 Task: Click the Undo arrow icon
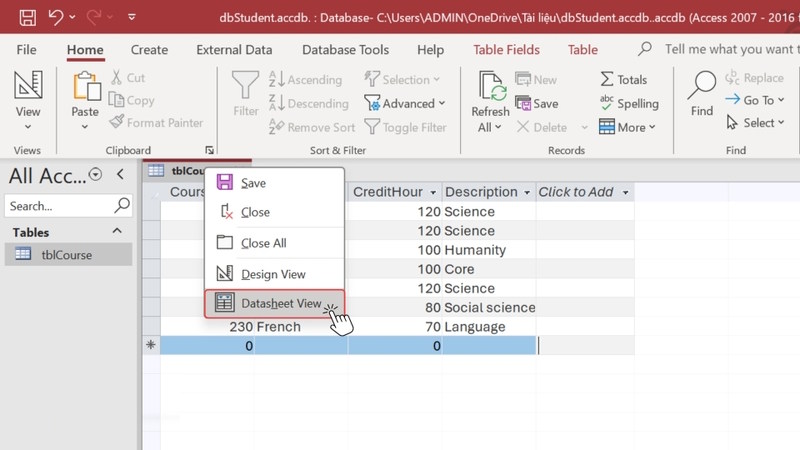pos(56,17)
